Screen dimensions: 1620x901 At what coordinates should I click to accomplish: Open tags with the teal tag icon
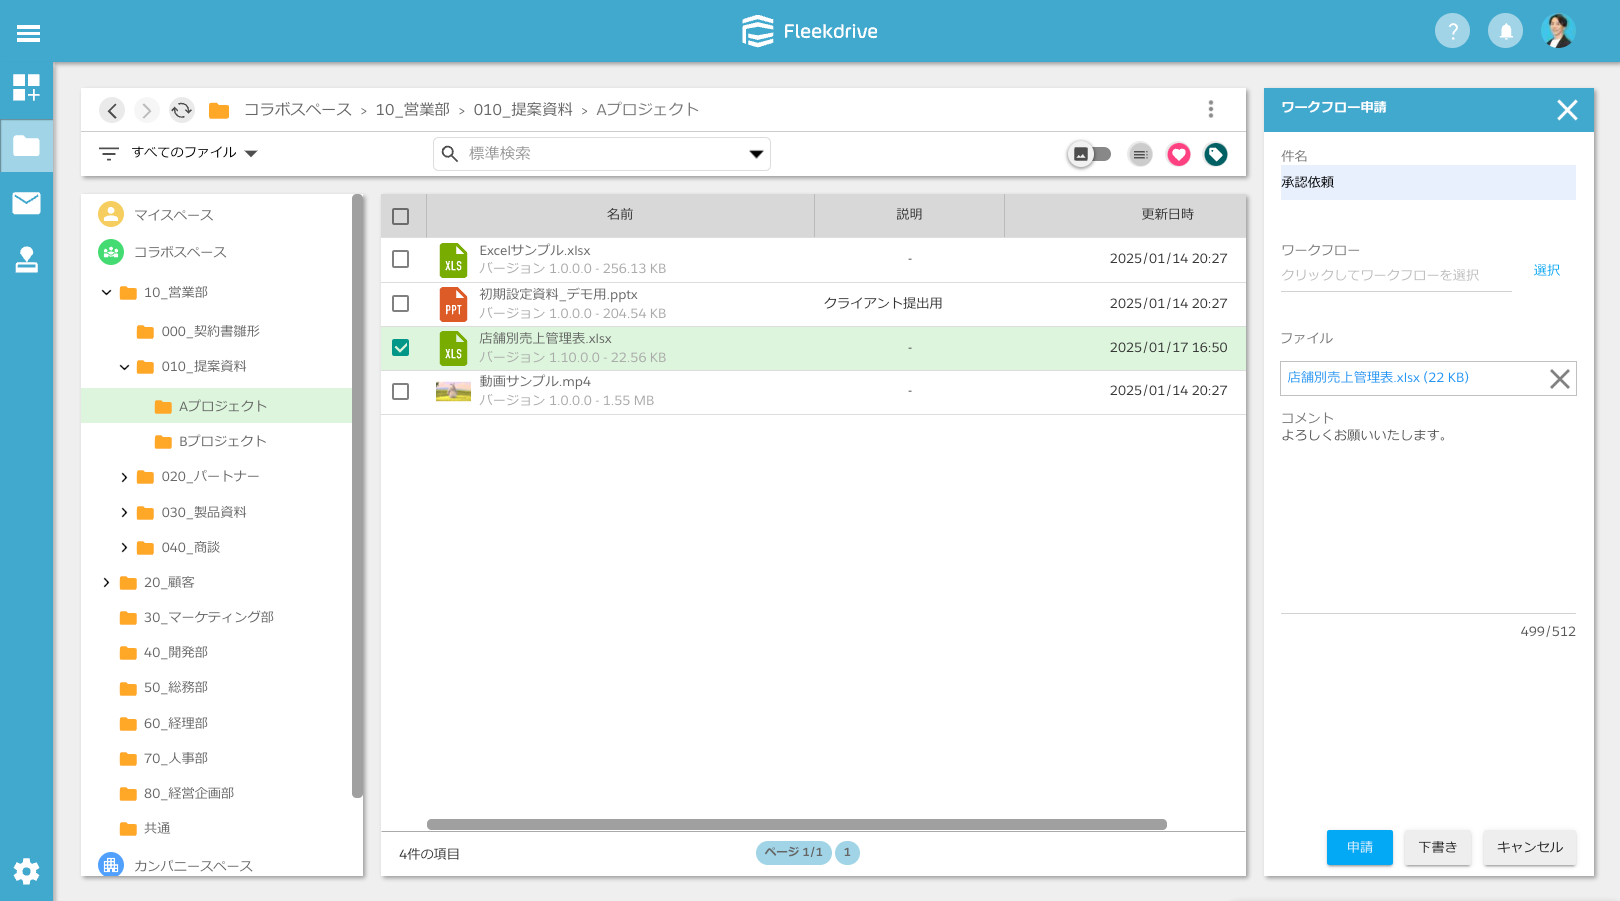1215,154
